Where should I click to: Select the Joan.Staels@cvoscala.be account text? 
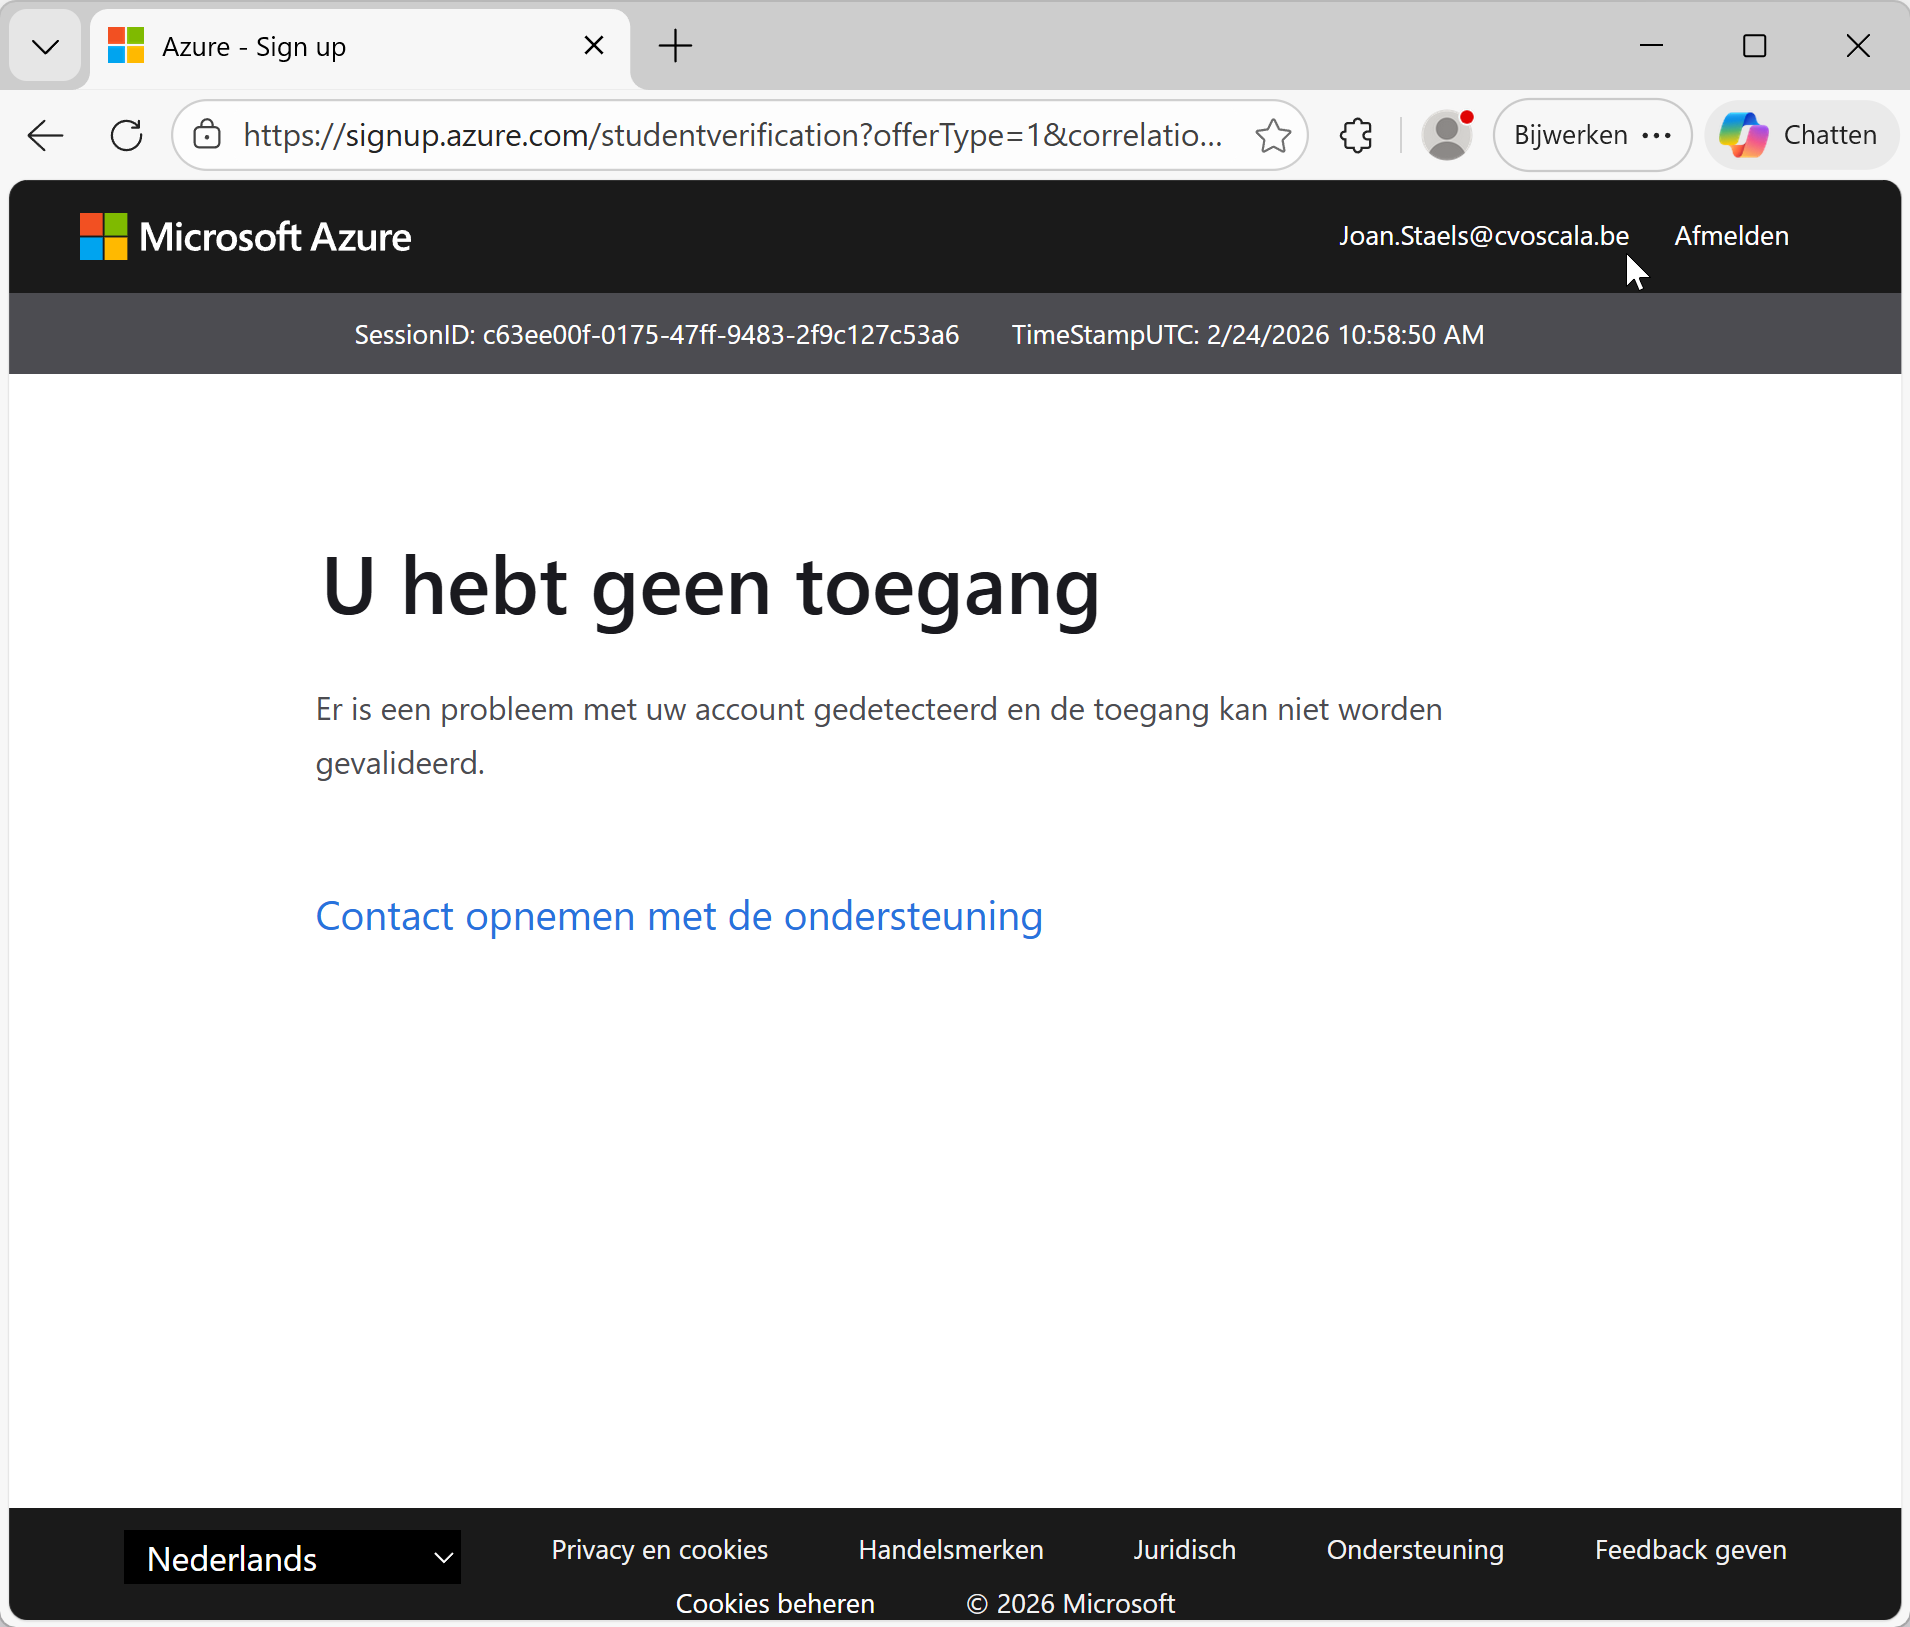[x=1484, y=236]
